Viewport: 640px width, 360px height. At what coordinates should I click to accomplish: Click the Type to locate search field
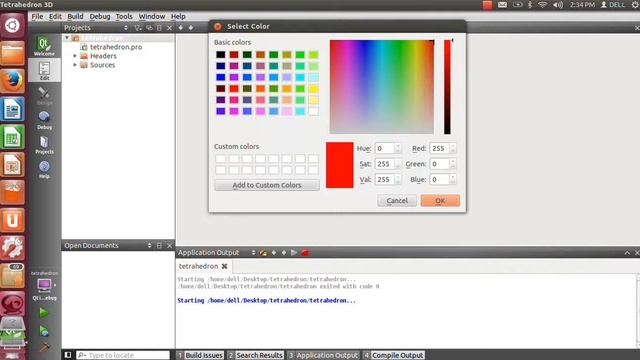pos(123,355)
